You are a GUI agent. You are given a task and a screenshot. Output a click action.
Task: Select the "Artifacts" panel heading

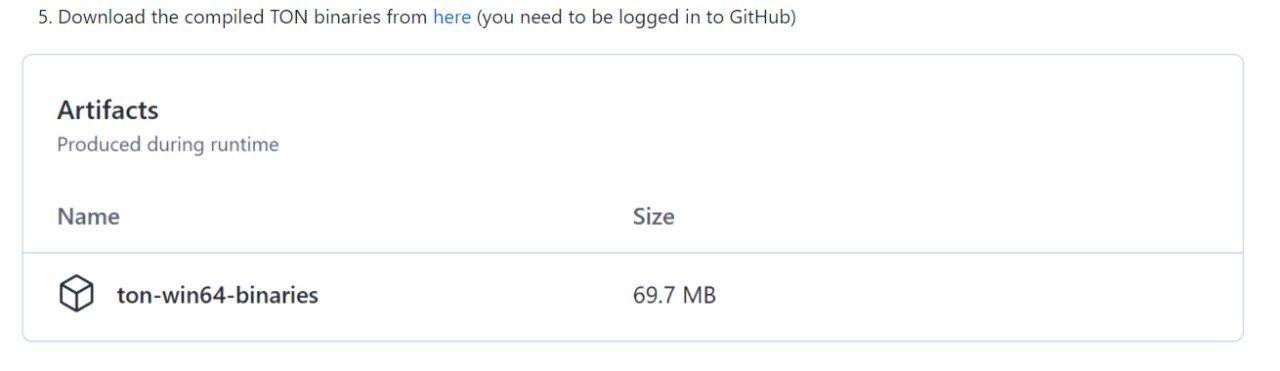tap(108, 110)
